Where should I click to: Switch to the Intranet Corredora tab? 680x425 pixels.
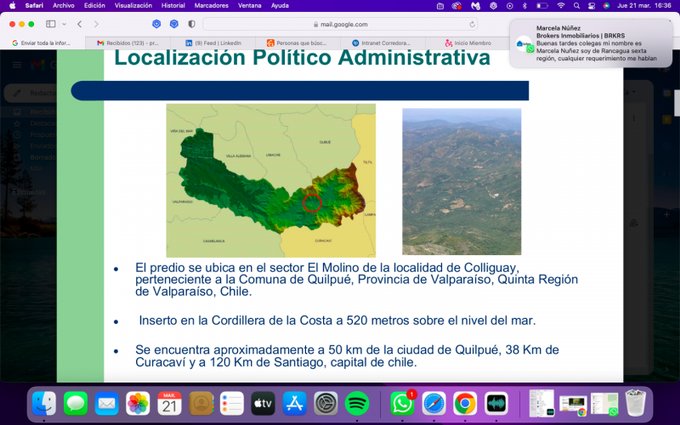[382, 43]
